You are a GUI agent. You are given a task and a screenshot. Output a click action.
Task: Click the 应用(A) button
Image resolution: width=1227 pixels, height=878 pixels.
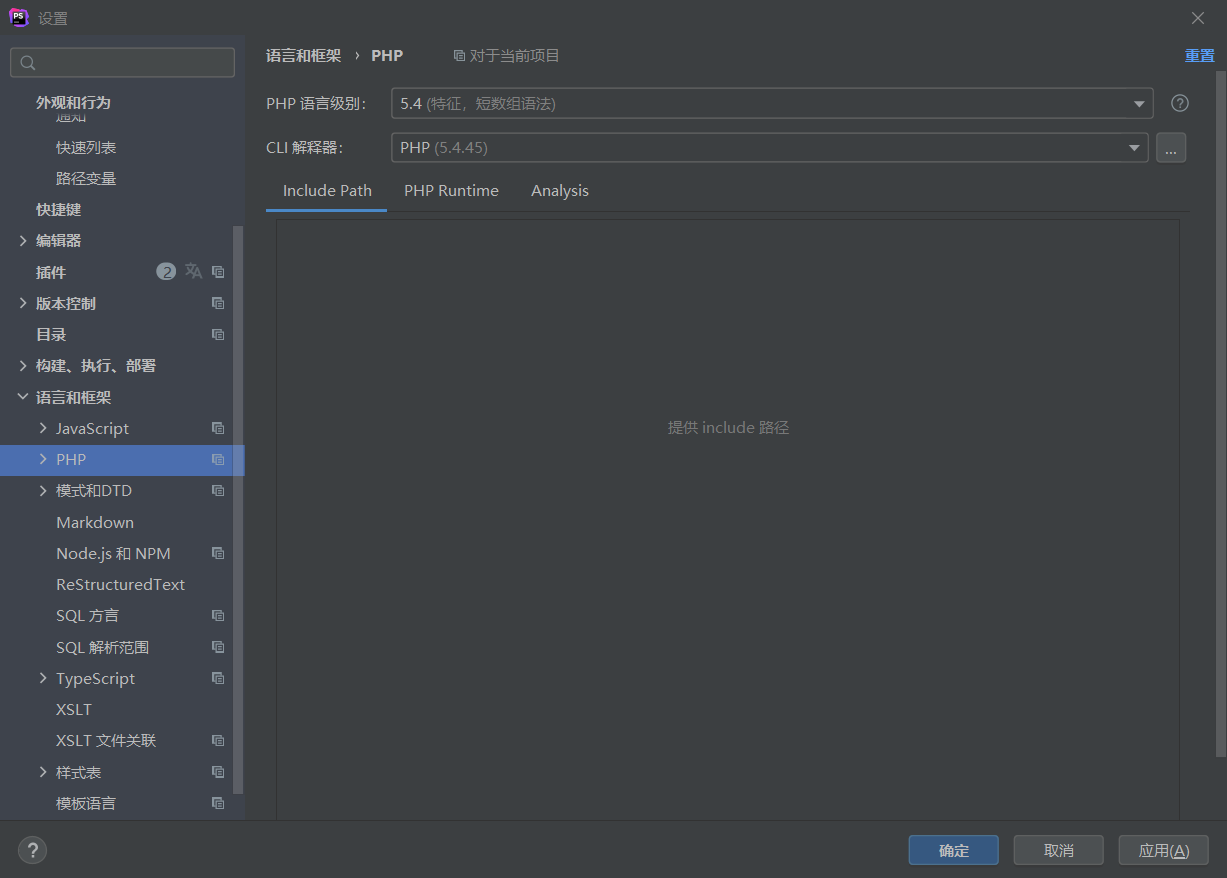tap(1164, 850)
